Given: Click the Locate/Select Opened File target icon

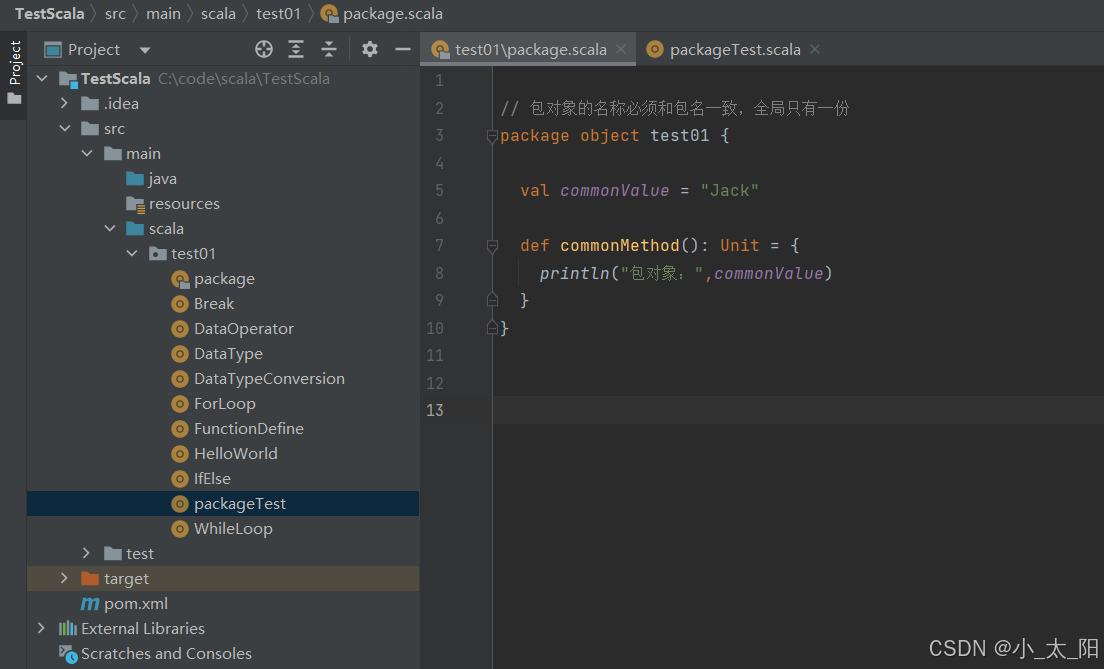Looking at the screenshot, I should pos(264,49).
